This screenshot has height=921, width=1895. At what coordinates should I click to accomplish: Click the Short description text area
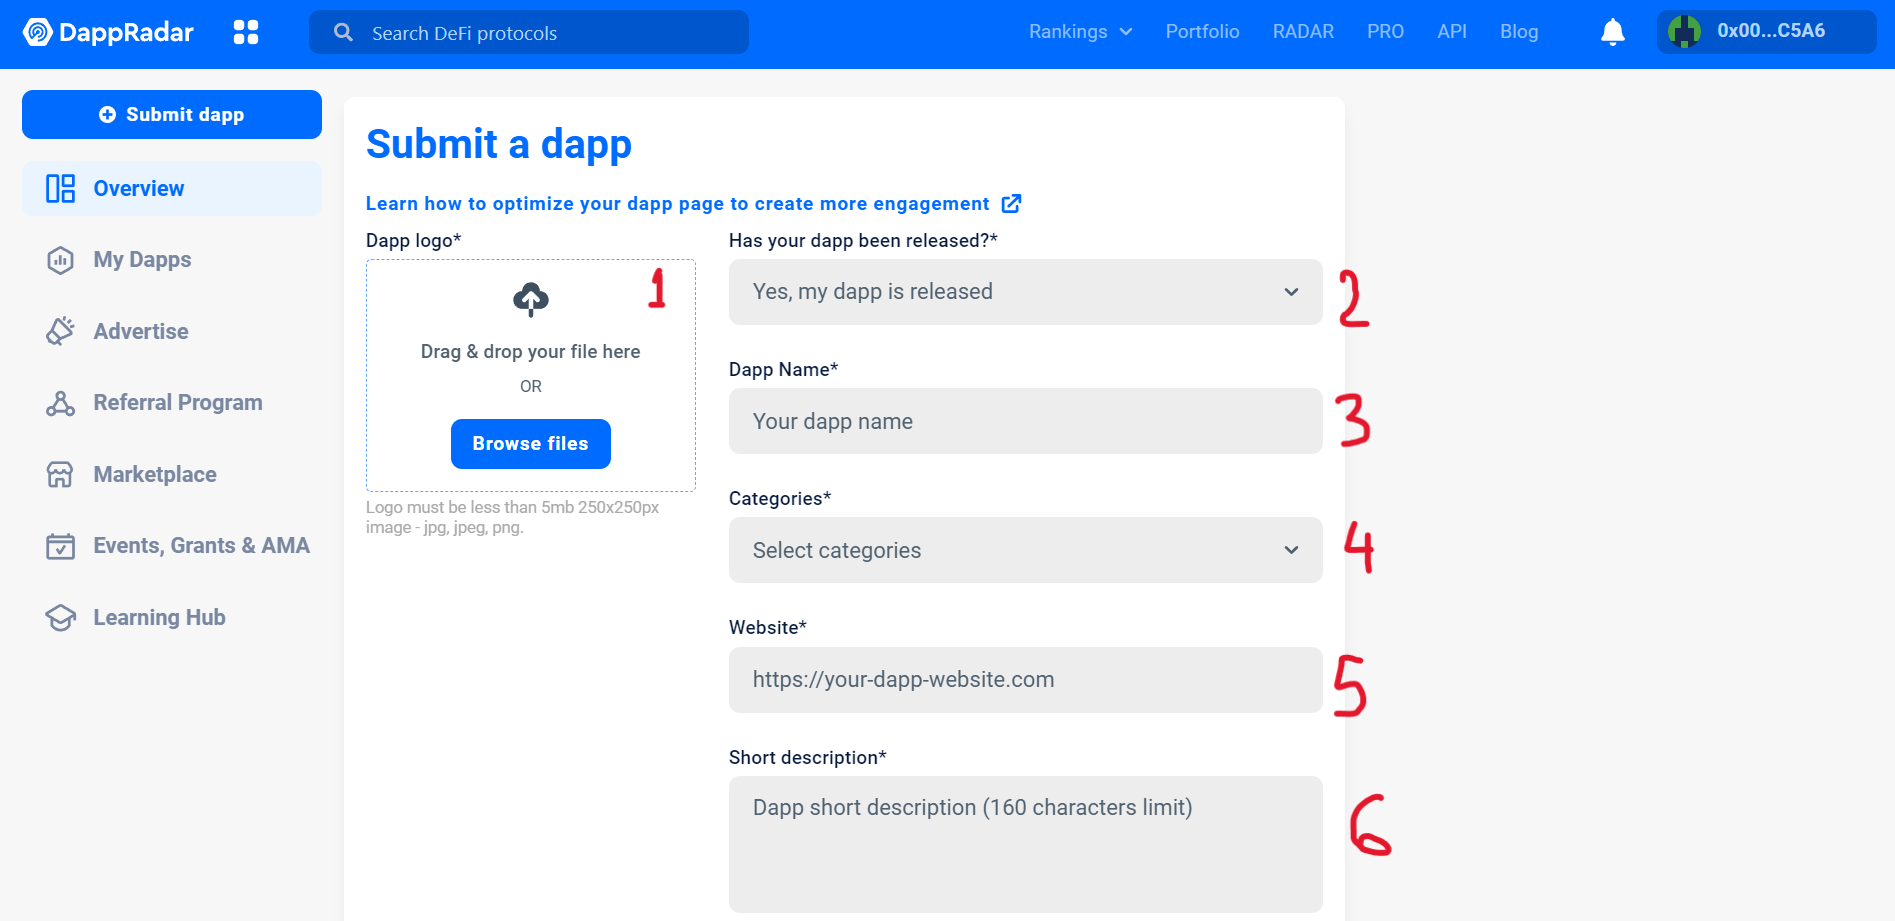pyautogui.click(x=1025, y=844)
